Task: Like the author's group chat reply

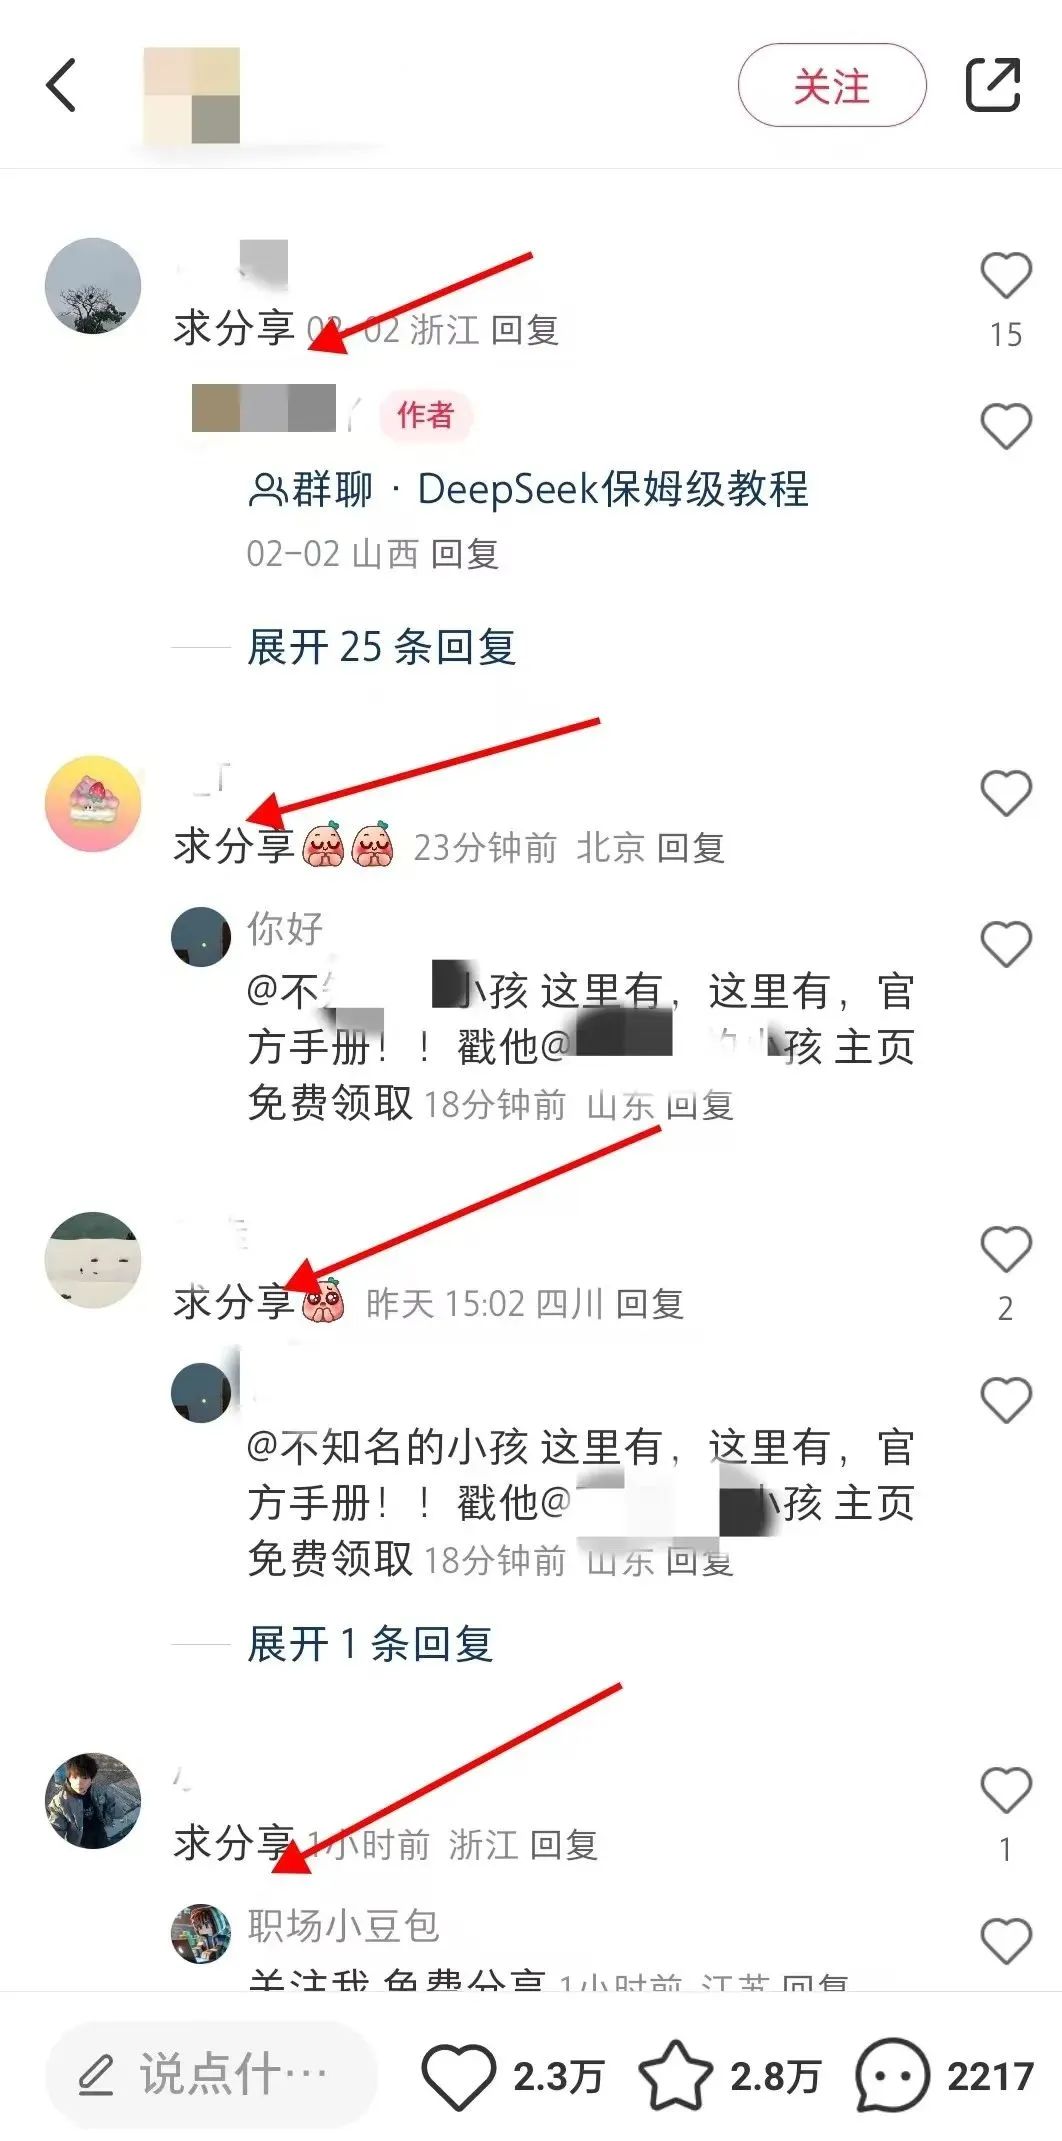Action: click(1006, 427)
